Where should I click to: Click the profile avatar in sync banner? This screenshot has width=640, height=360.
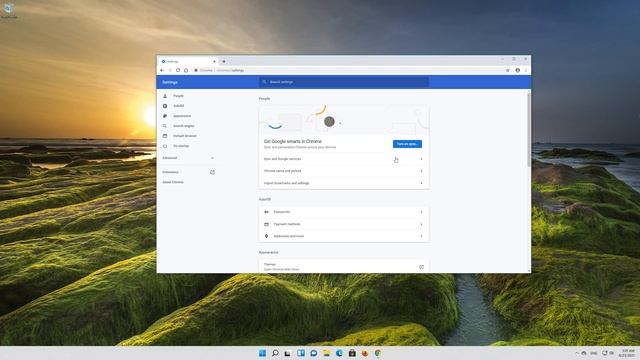(x=329, y=121)
